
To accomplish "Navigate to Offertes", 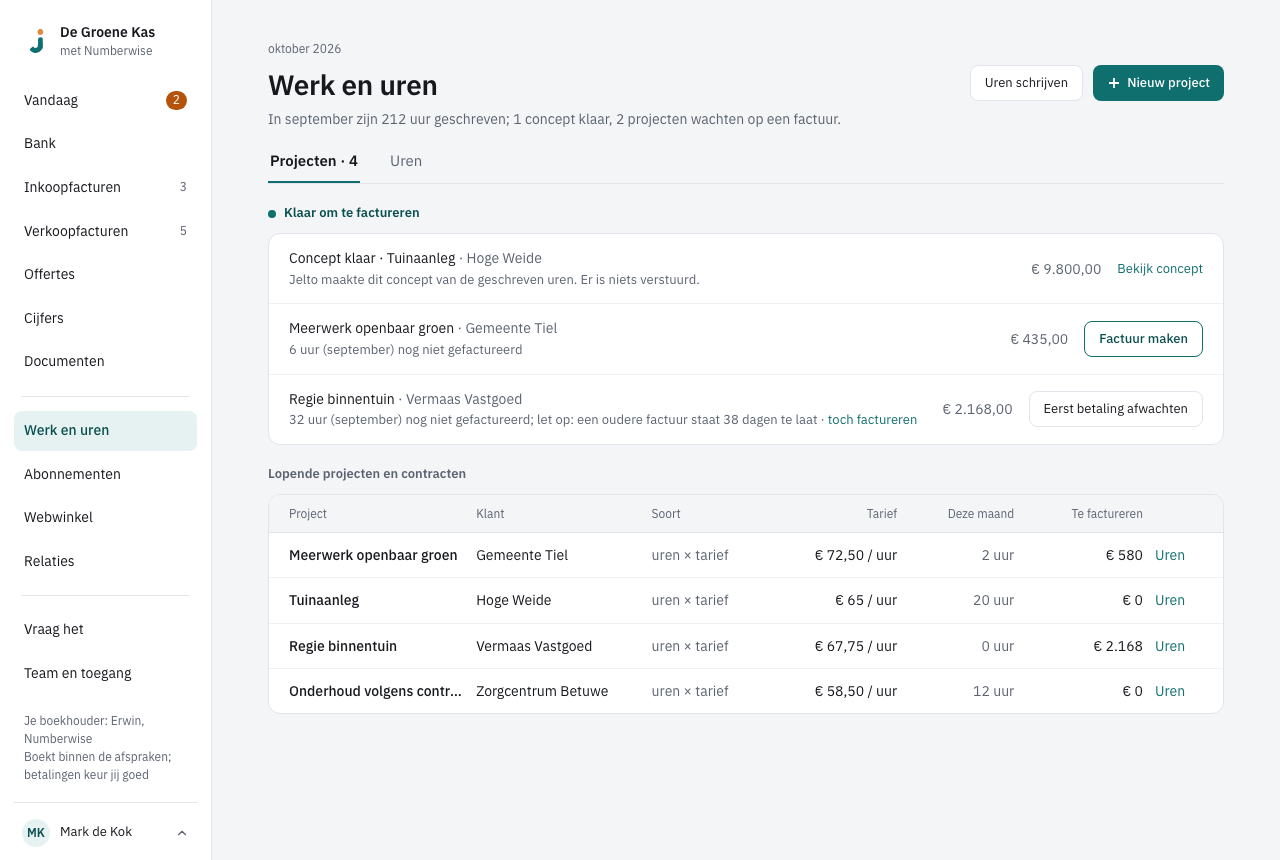I will click(105, 274).
